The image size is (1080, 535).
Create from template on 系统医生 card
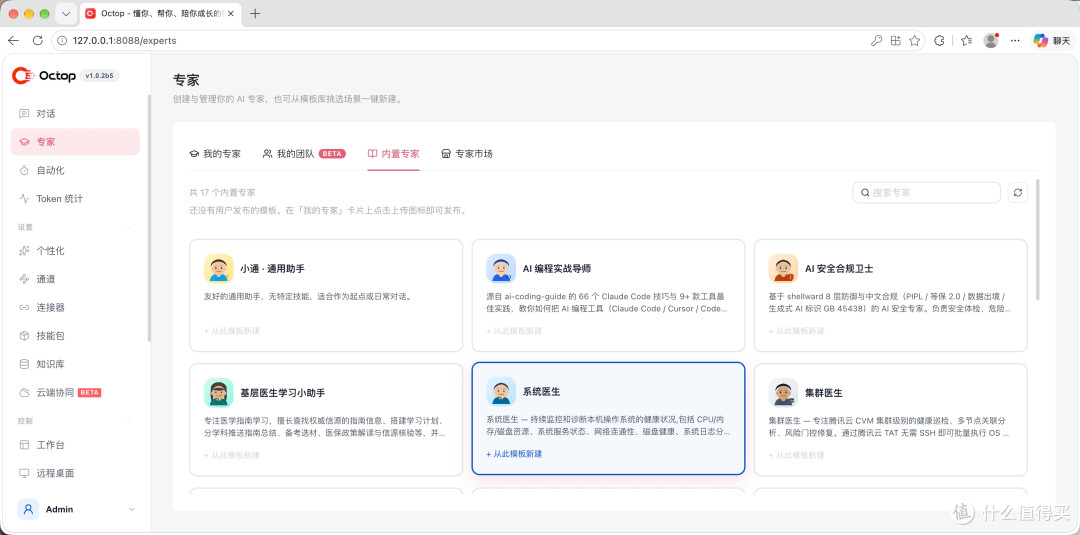(x=514, y=454)
